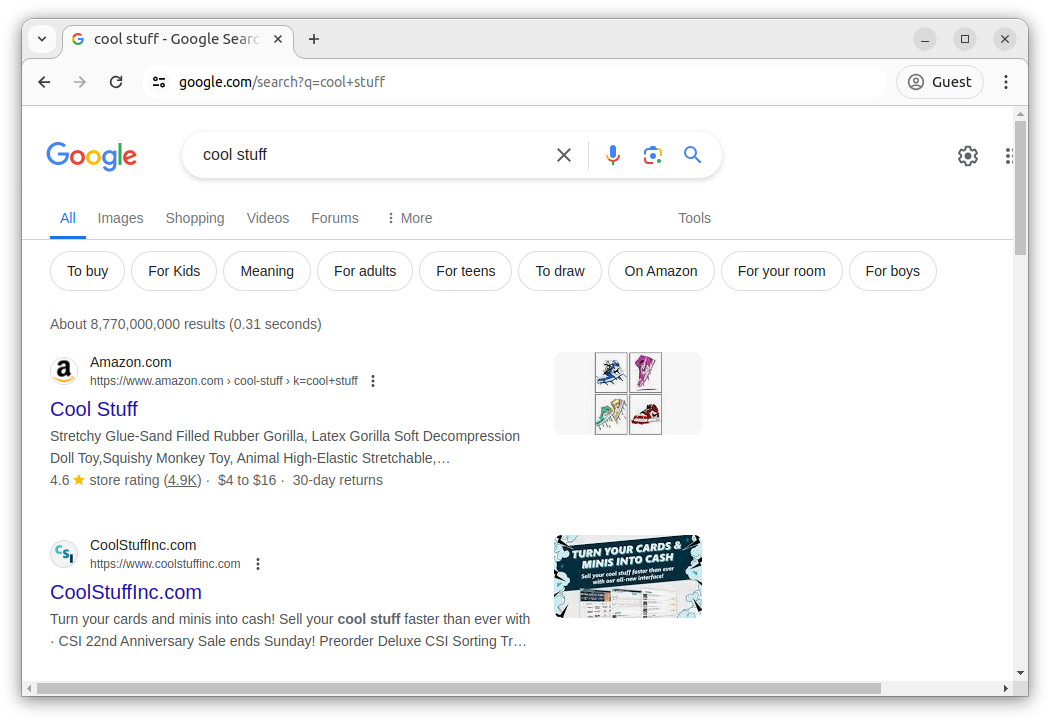Viewport: 1050px width, 721px height.
Task: Clear the search box with the X icon
Action: [x=564, y=155]
